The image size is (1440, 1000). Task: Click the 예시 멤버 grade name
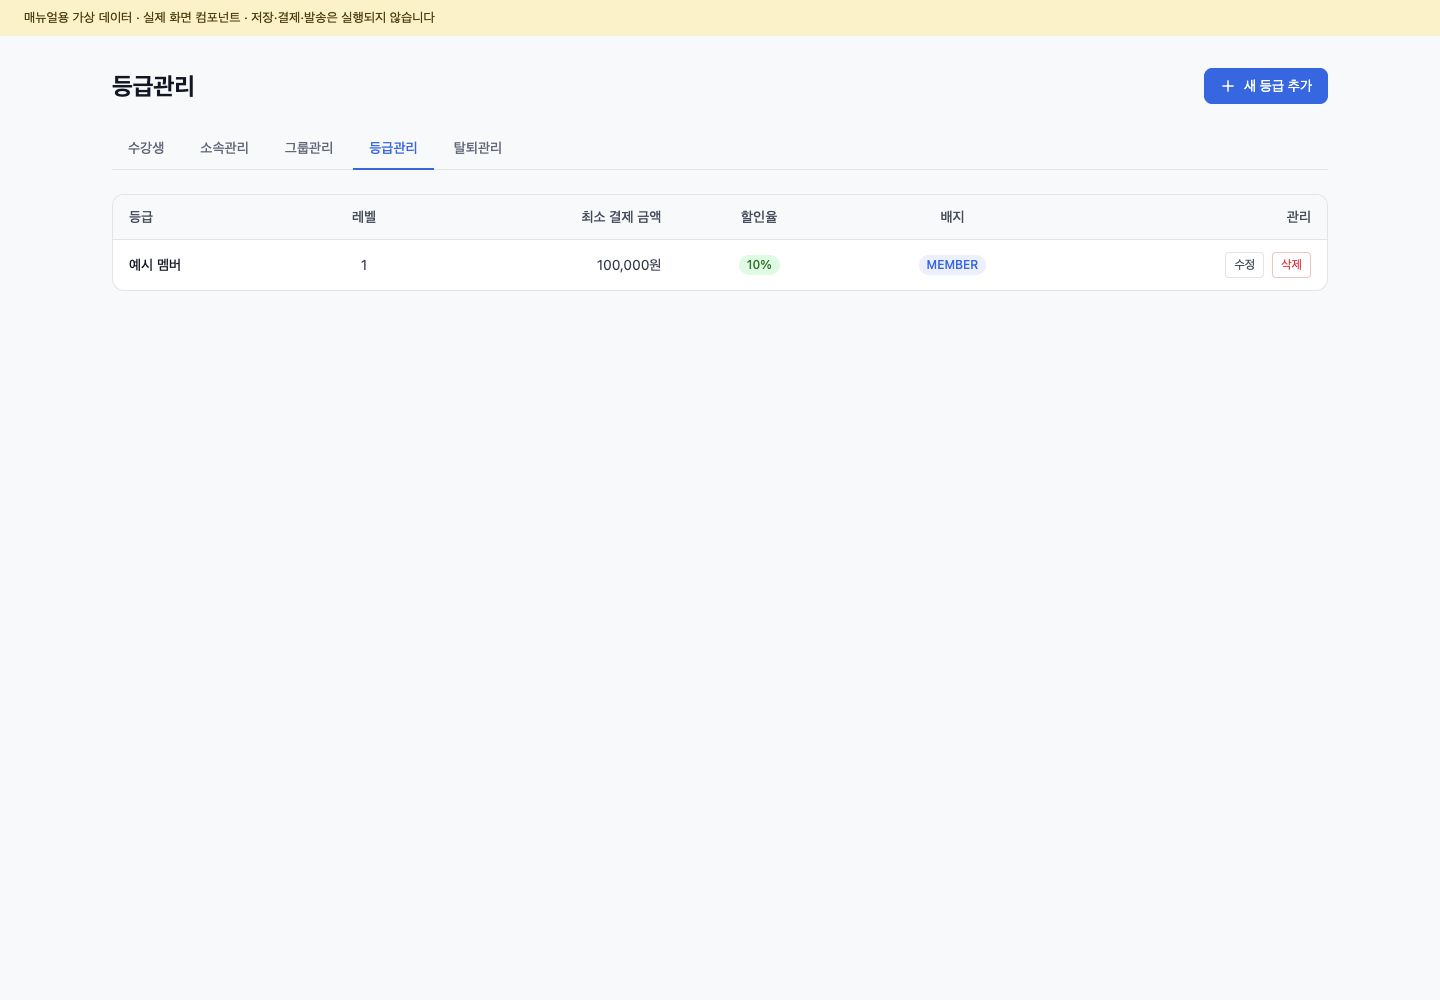155,265
